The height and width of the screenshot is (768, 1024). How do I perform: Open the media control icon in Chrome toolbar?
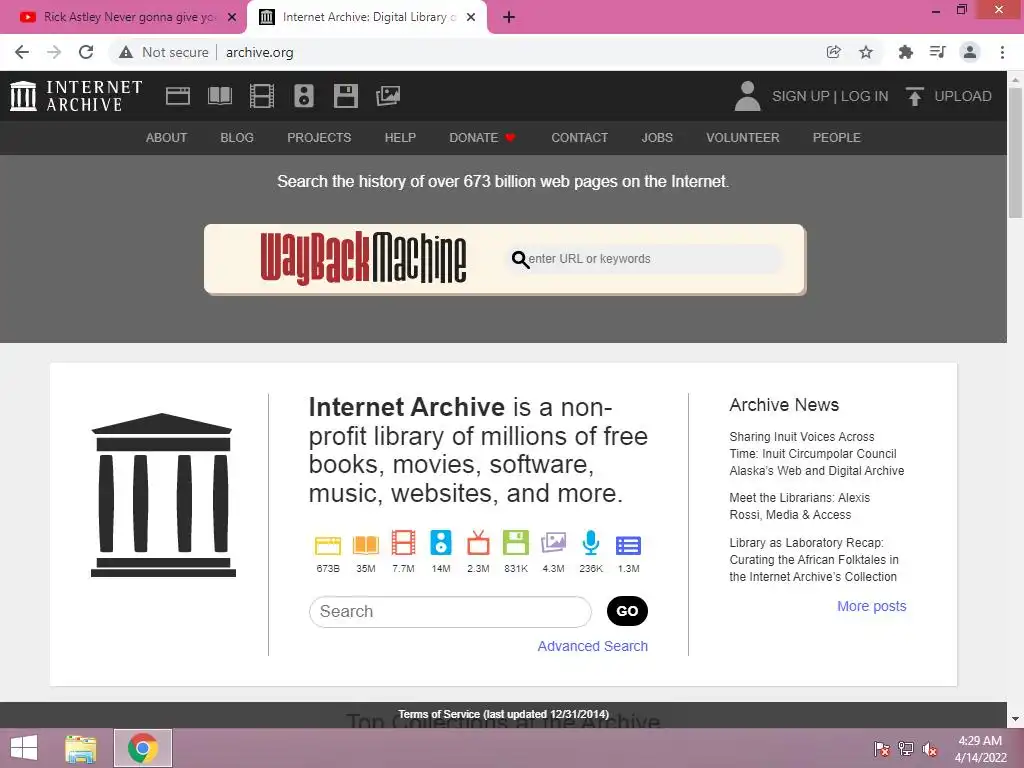938,52
